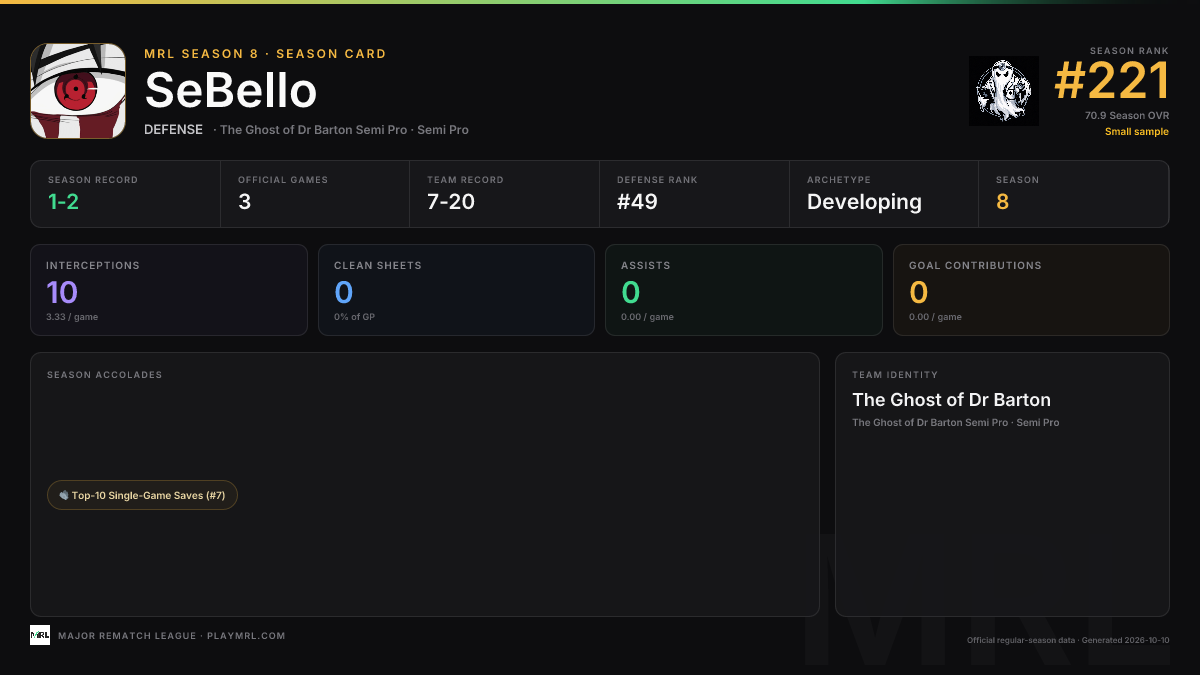Image resolution: width=1200 pixels, height=675 pixels.
Task: Click the Semi Pro subtitle under Team Identity heading
Action: coord(955,423)
